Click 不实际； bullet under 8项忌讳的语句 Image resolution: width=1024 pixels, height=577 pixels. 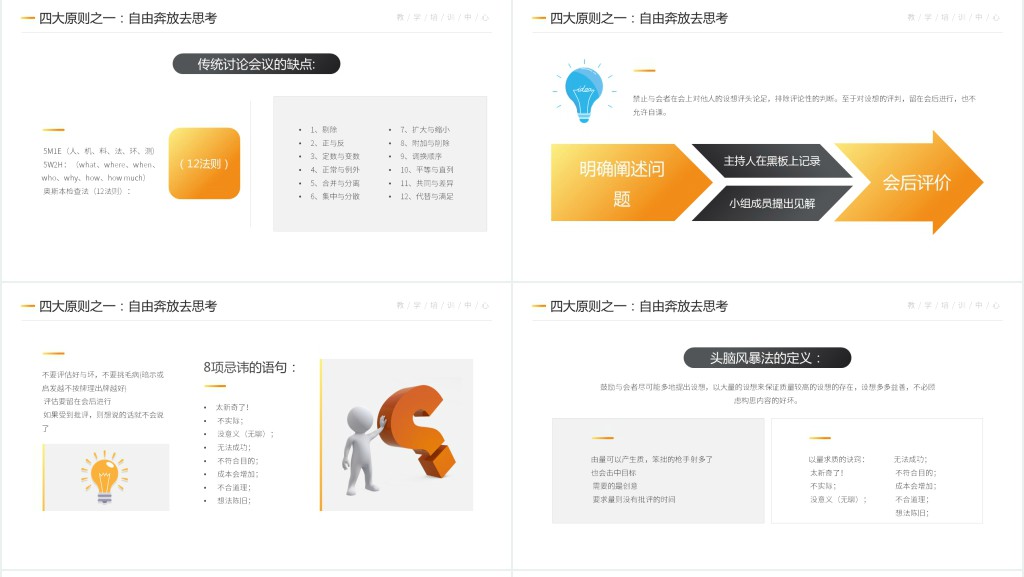[230, 421]
